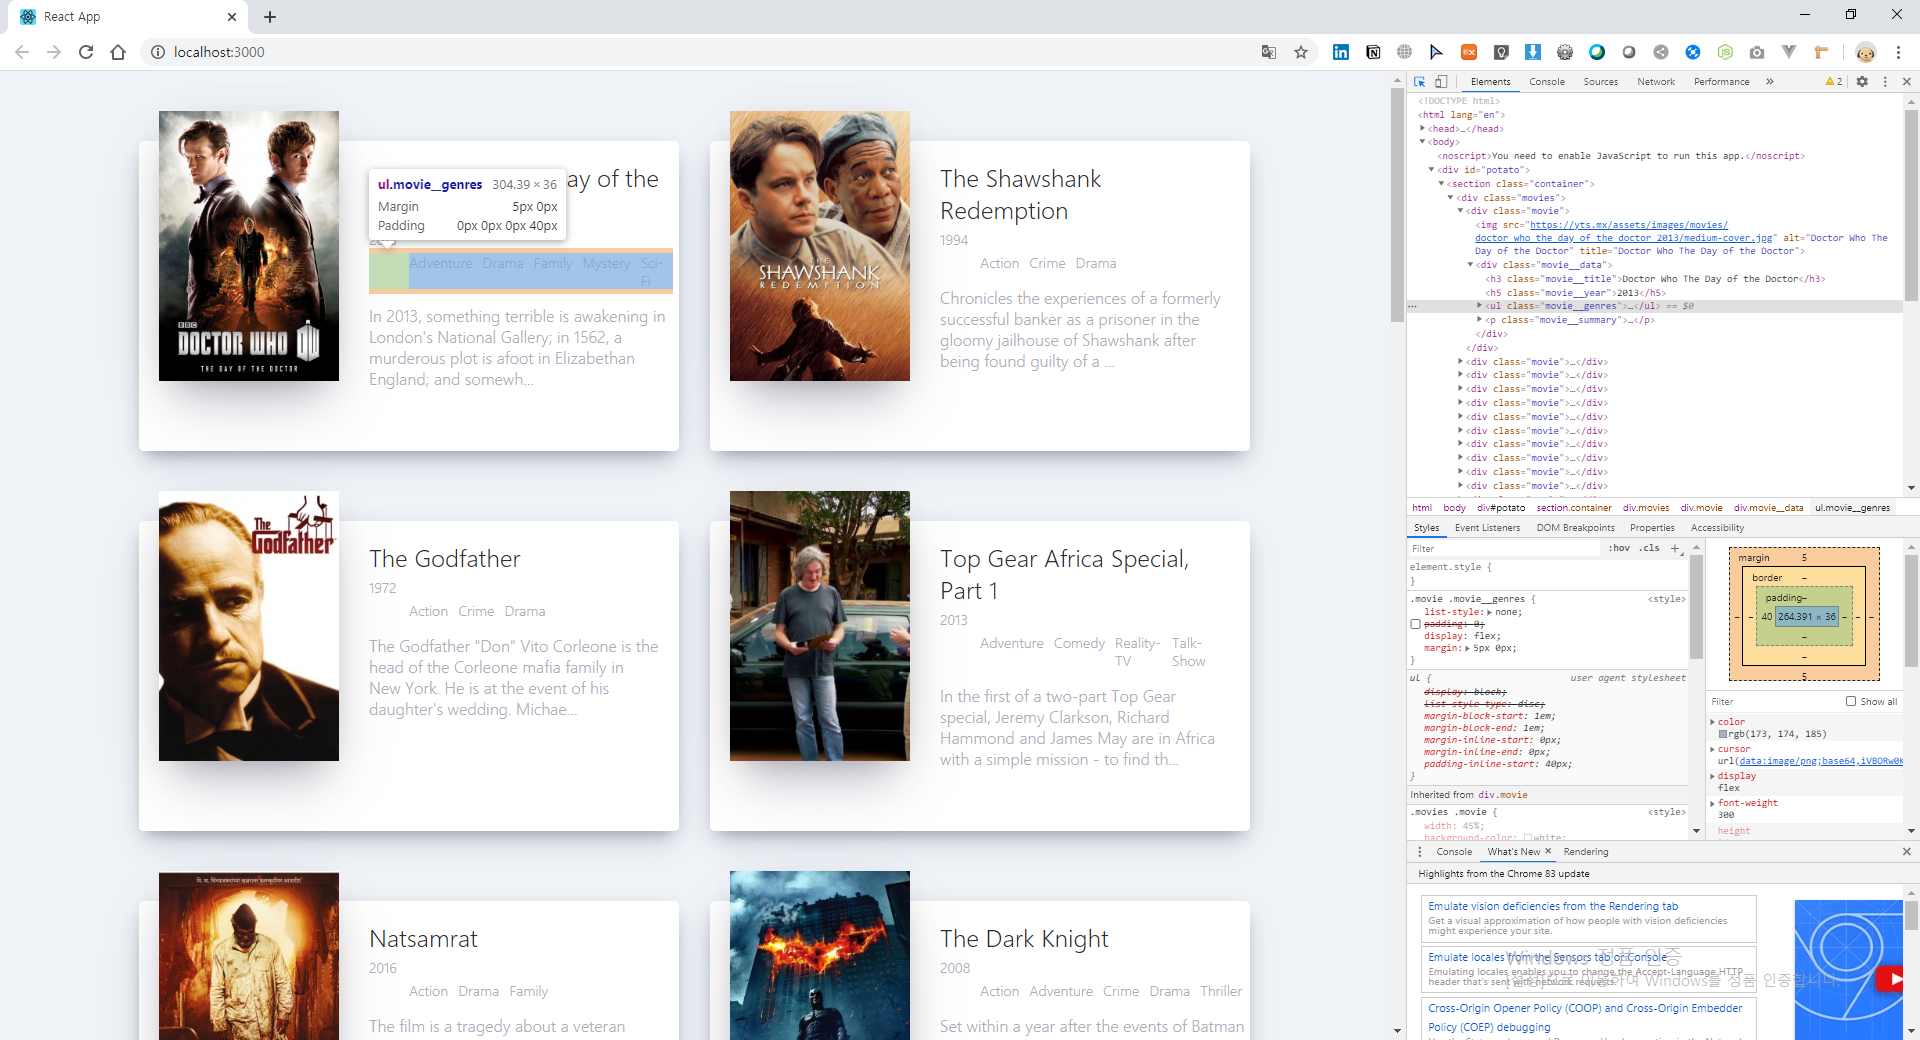The image size is (1920, 1040).
Task: Check the Show all computed properties box
Action: click(1851, 701)
